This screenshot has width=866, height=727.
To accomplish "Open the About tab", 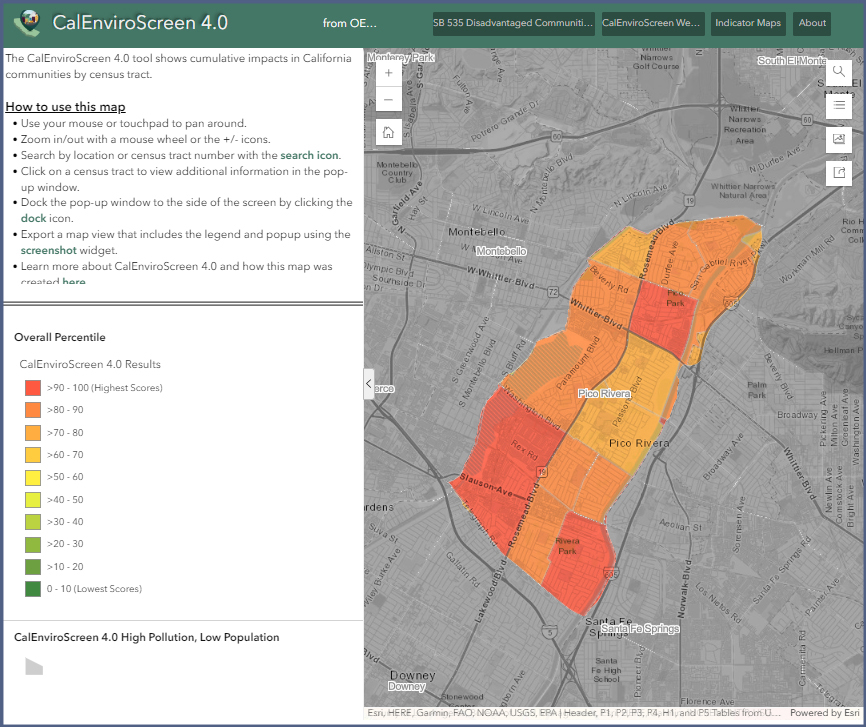I will pyautogui.click(x=812, y=23).
